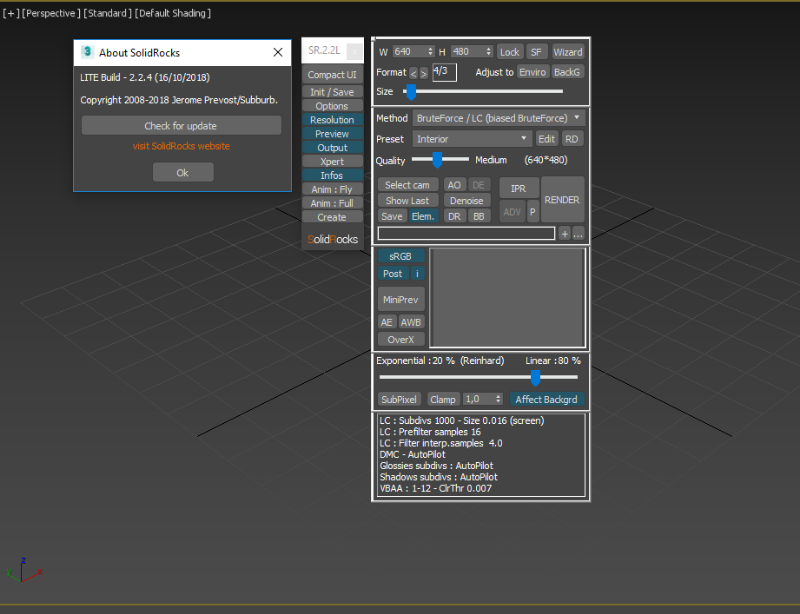Click the Show Last button
This screenshot has width=800, height=614.
407,201
